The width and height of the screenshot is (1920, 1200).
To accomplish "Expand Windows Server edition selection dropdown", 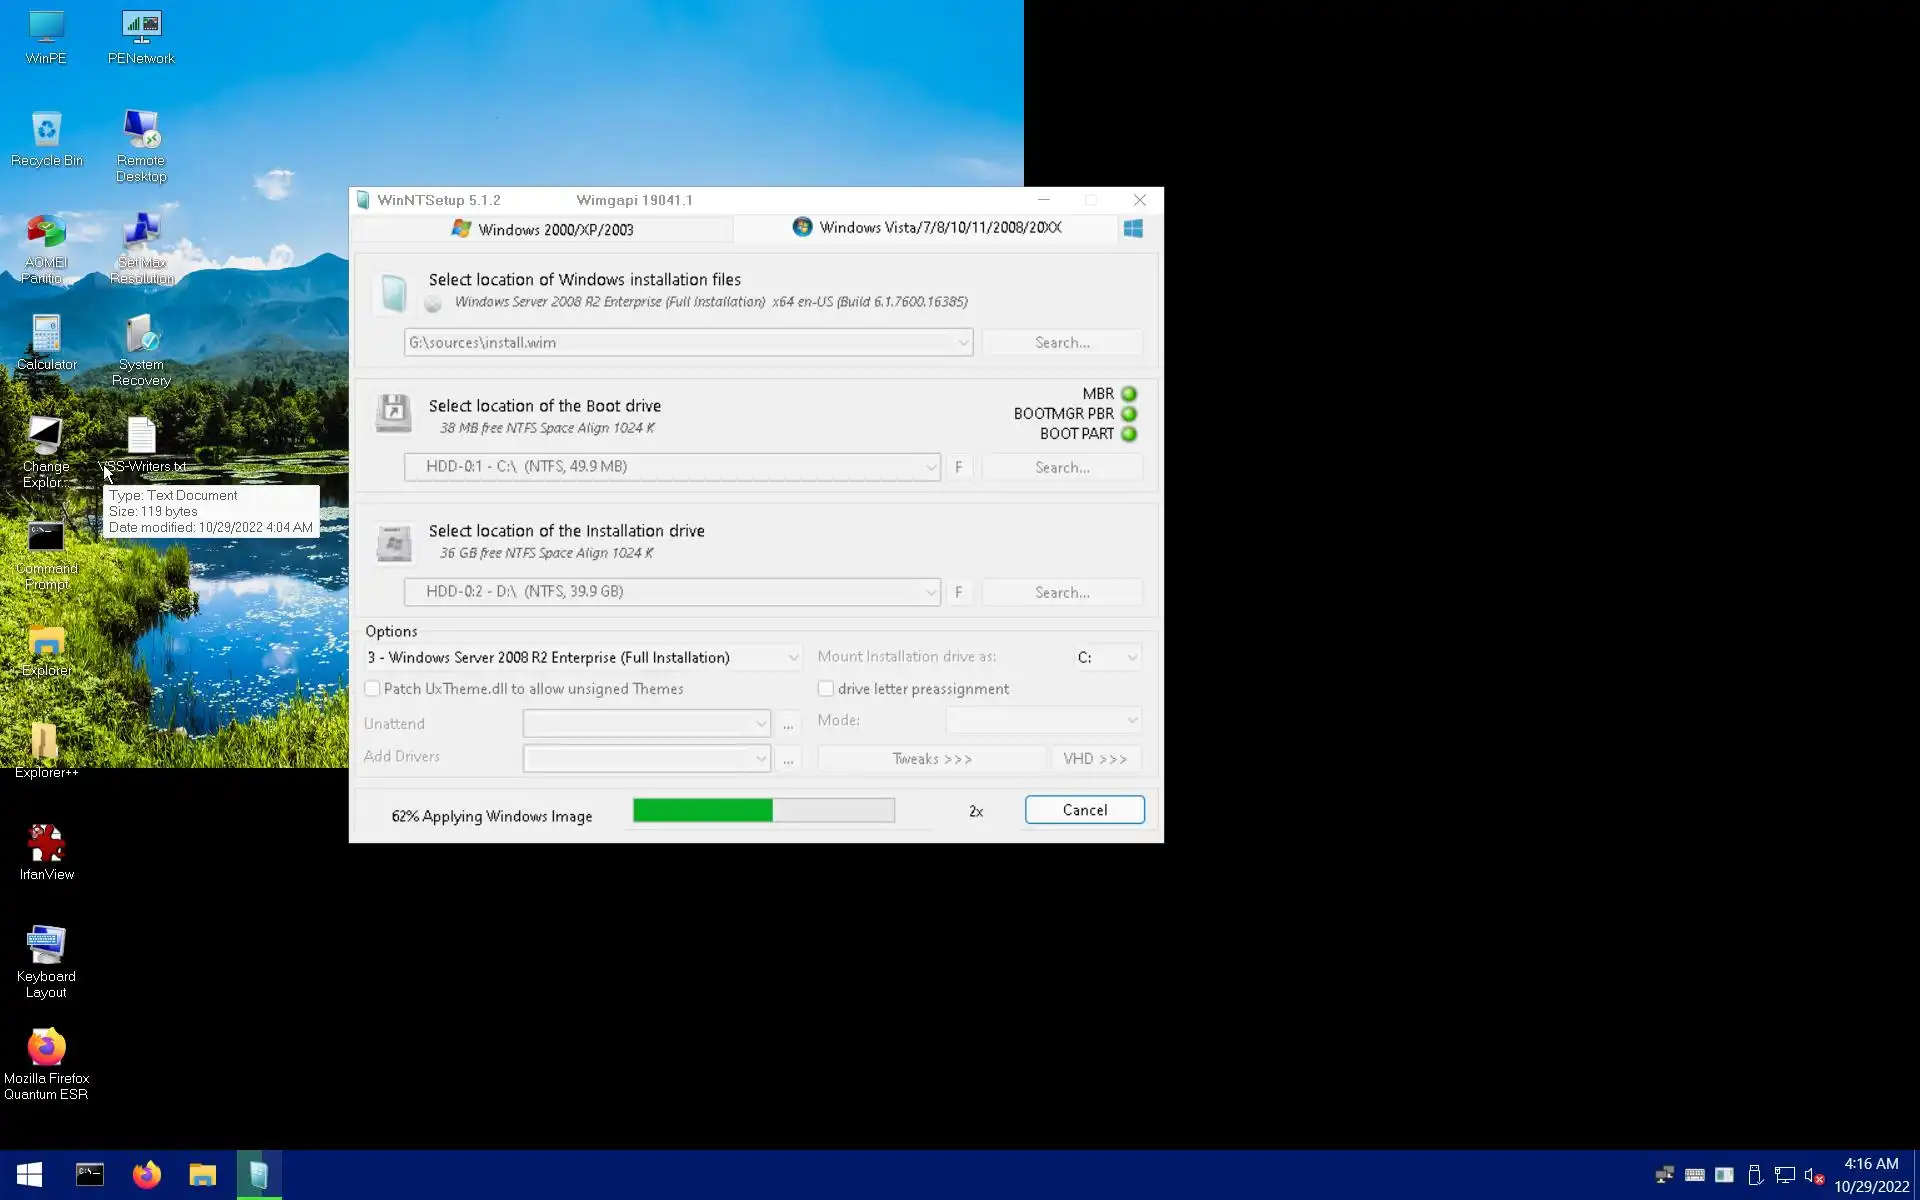I will point(792,658).
